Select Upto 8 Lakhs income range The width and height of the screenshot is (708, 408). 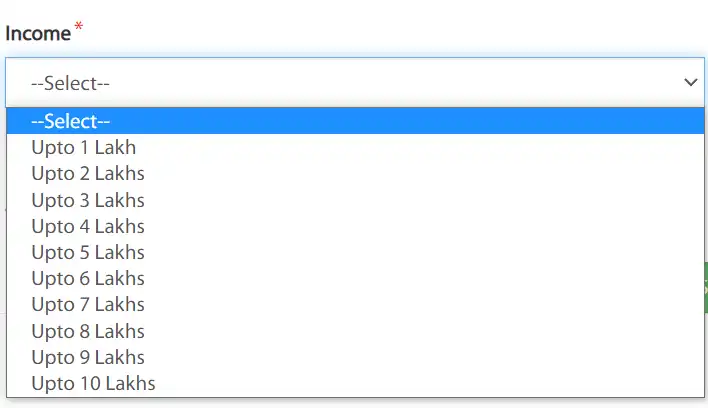(88, 331)
